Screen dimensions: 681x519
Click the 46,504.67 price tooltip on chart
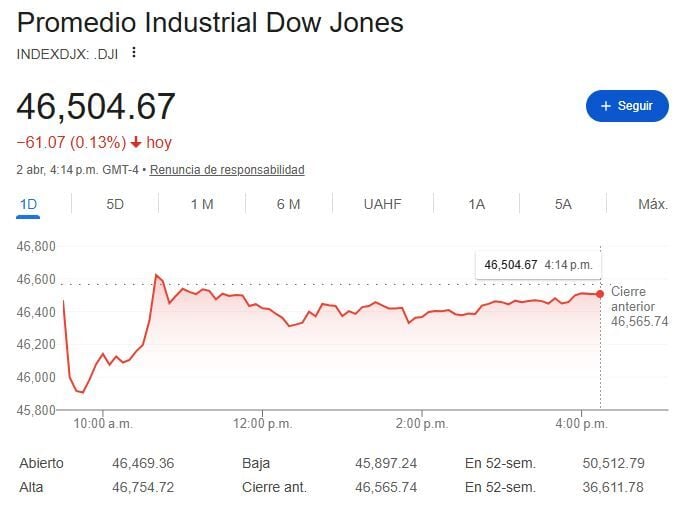click(537, 265)
